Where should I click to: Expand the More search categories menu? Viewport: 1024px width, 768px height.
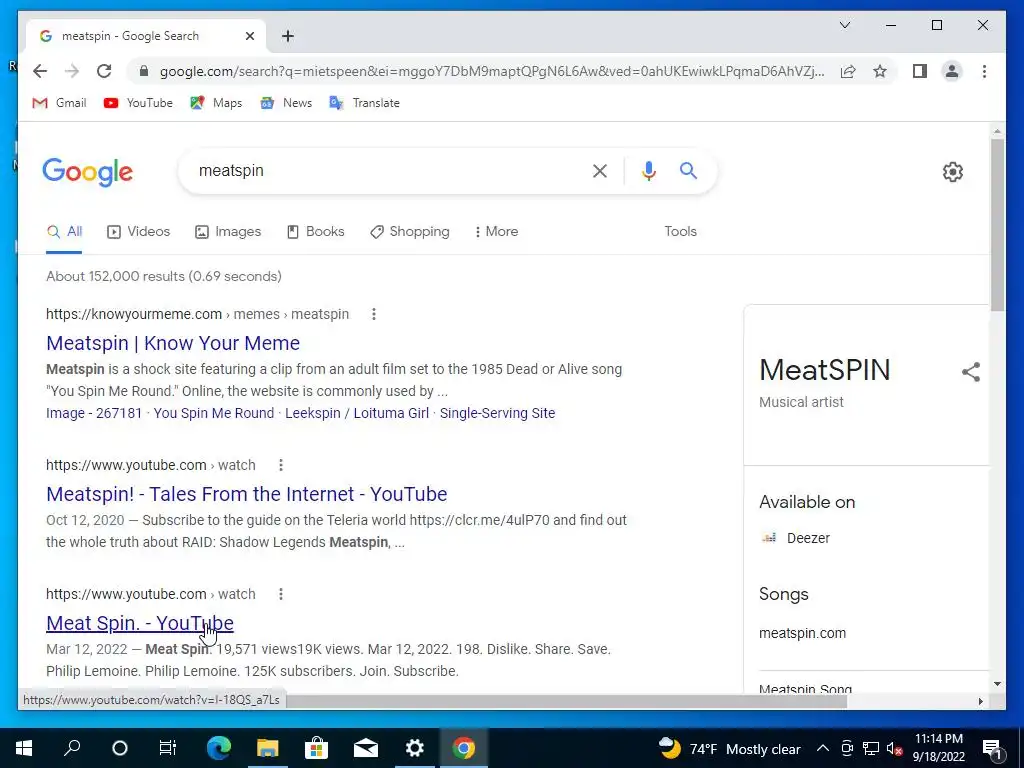coord(496,231)
